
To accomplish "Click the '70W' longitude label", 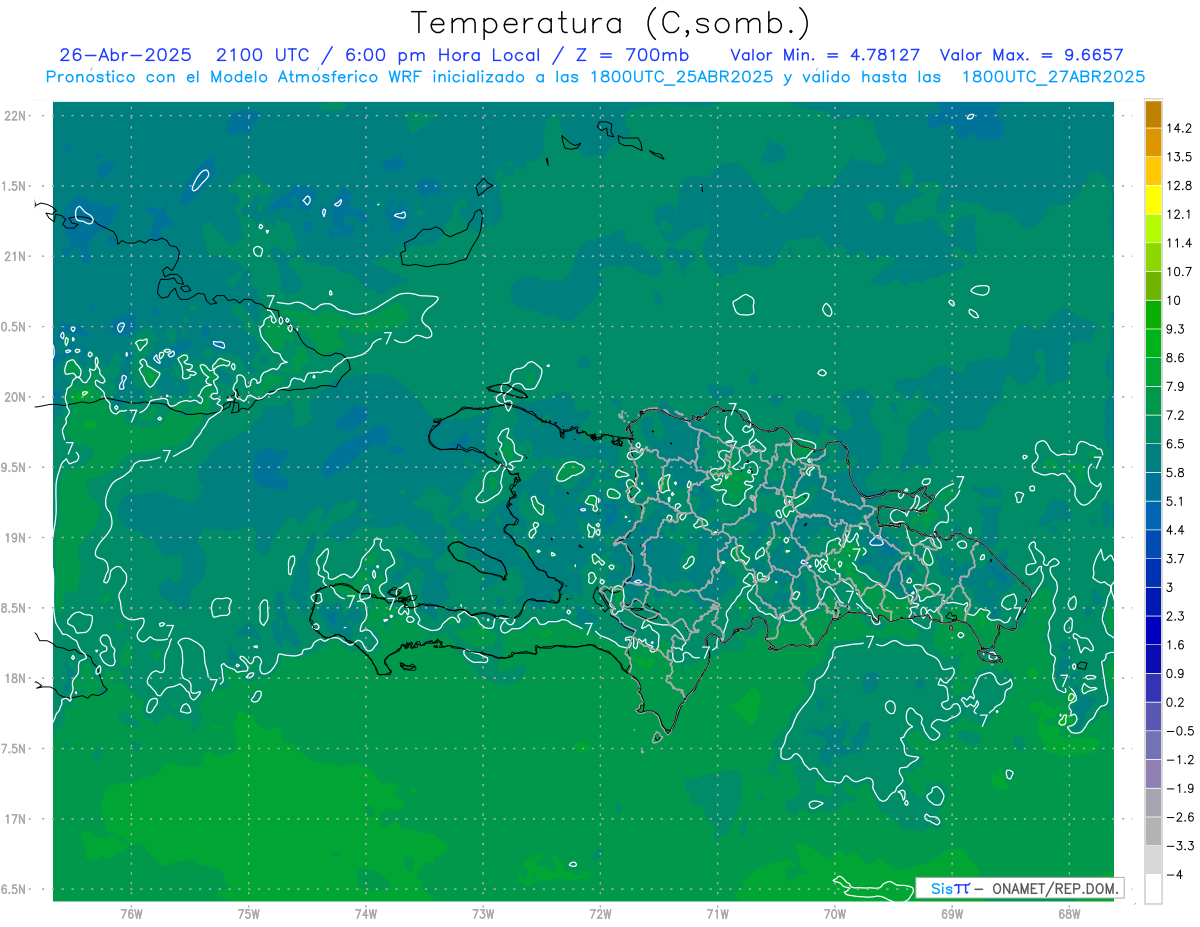I will (835, 912).
